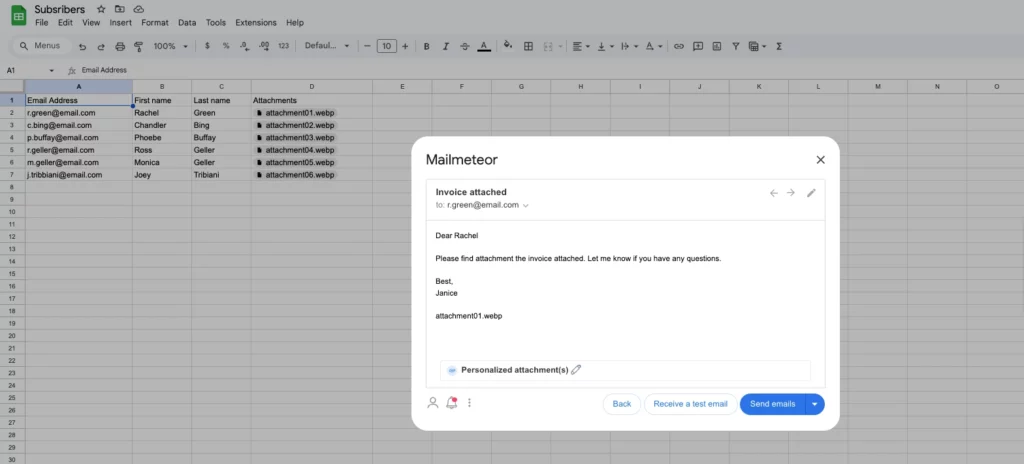Open the Tools menu
1024x464 pixels.
pos(216,22)
